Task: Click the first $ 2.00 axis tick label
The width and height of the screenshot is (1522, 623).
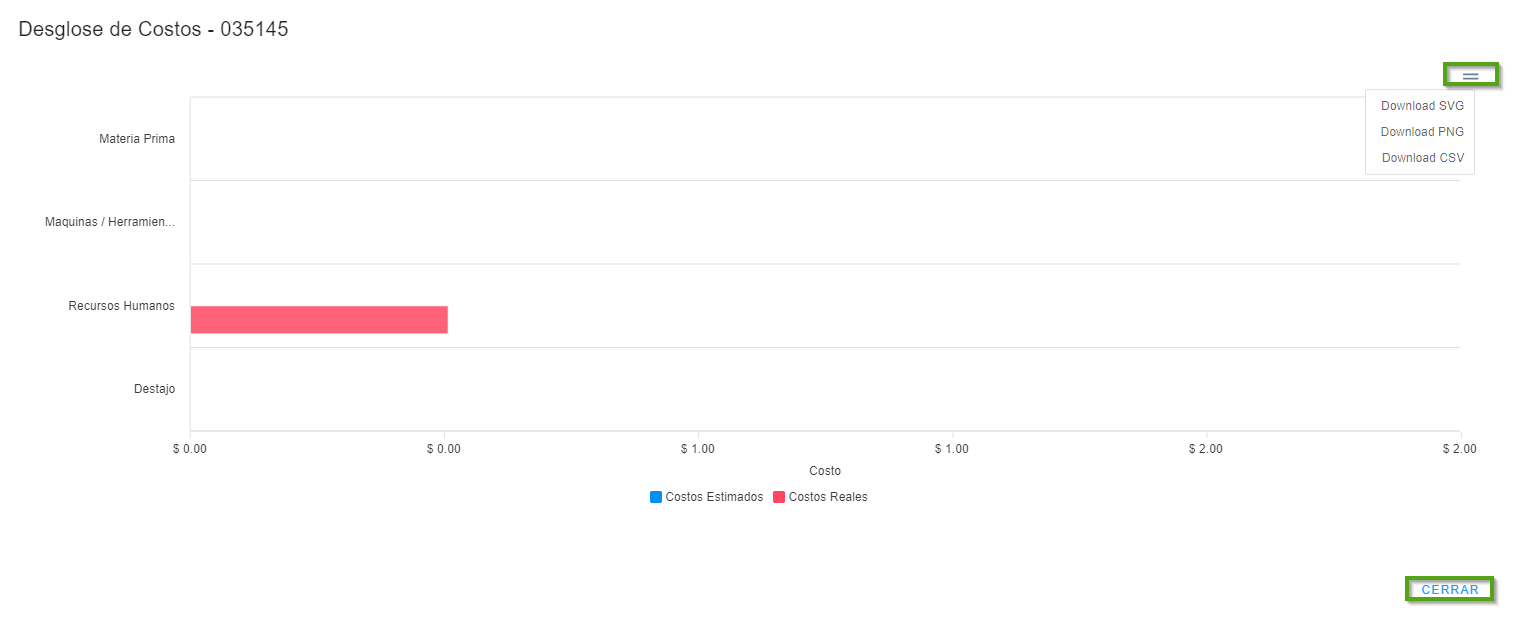Action: (1205, 450)
